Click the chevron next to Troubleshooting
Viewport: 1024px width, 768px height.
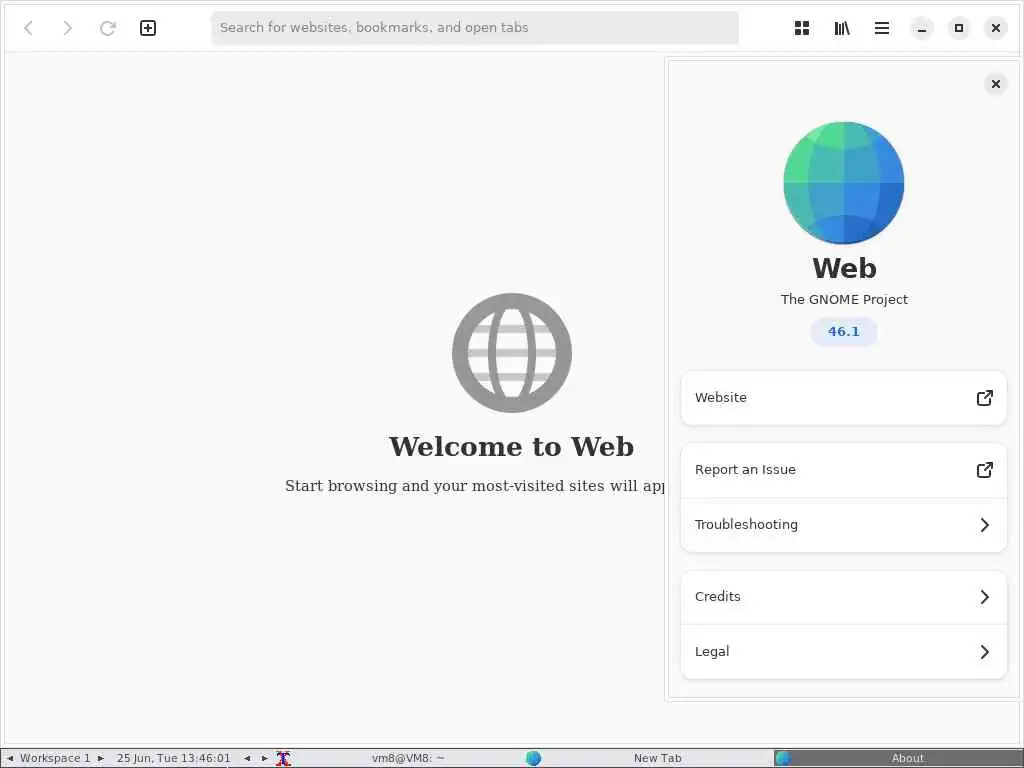(985, 525)
